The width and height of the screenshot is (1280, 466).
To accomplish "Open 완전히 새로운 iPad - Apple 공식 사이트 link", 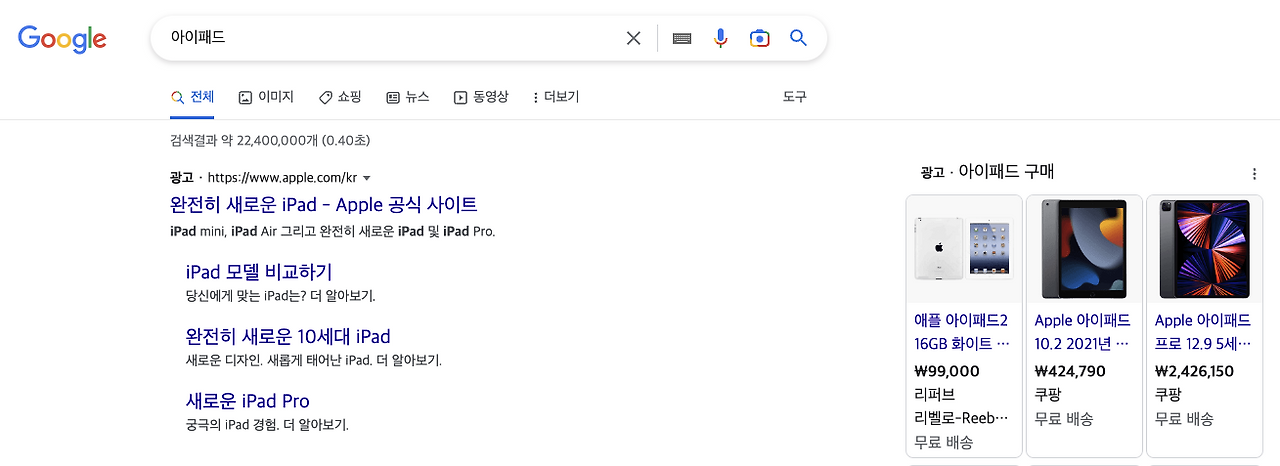I will (x=324, y=205).
